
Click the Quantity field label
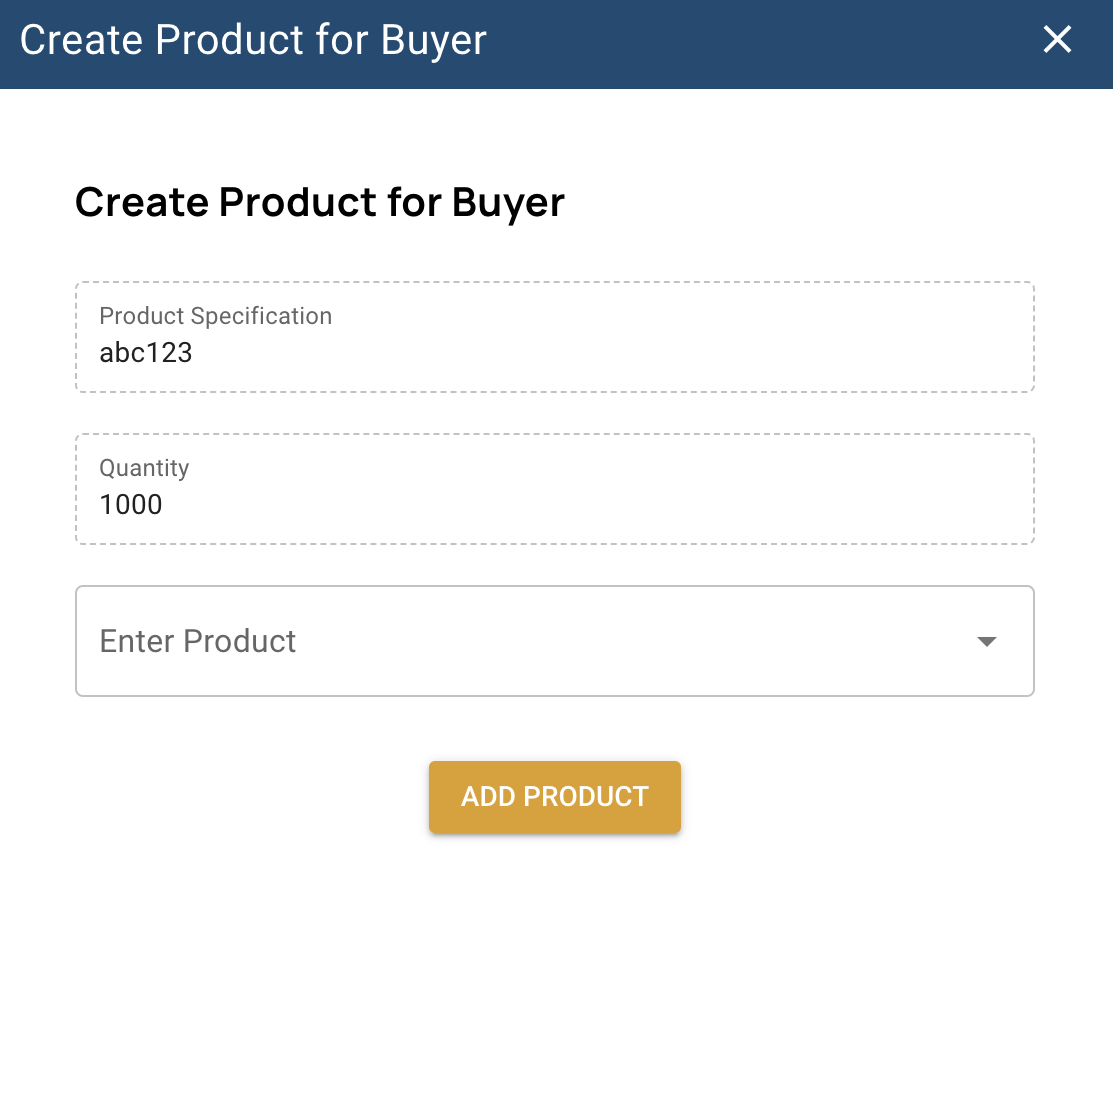point(144,468)
